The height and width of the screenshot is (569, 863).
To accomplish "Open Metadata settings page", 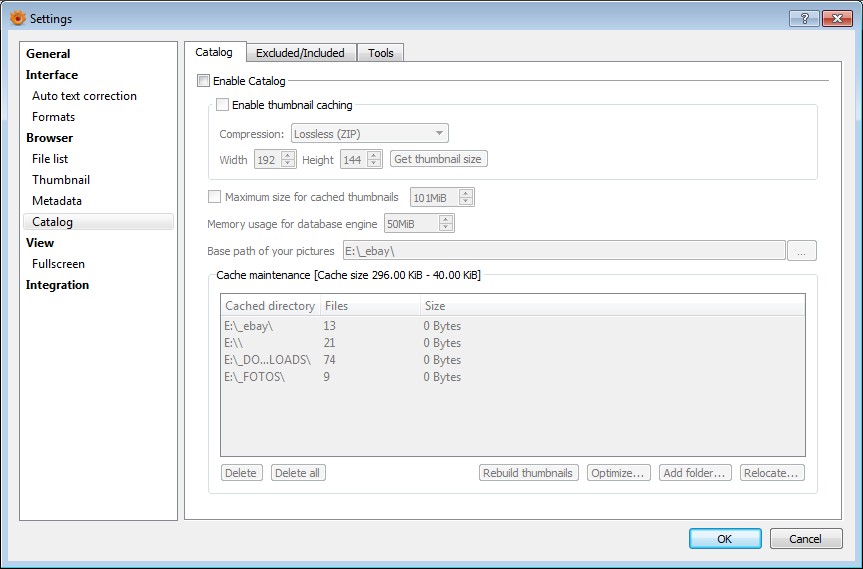I will [x=57, y=200].
